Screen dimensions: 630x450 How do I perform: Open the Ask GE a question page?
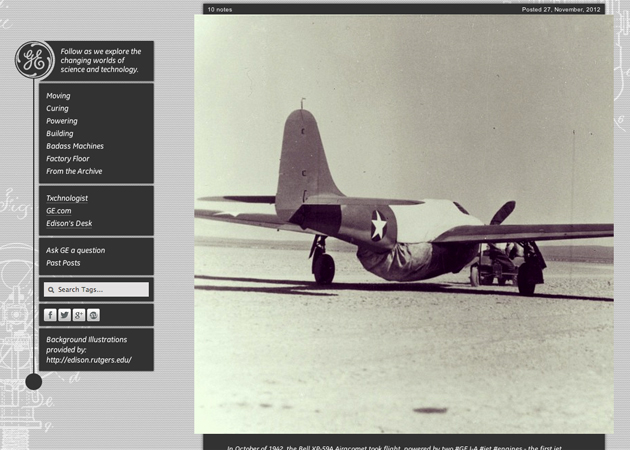pos(75,251)
